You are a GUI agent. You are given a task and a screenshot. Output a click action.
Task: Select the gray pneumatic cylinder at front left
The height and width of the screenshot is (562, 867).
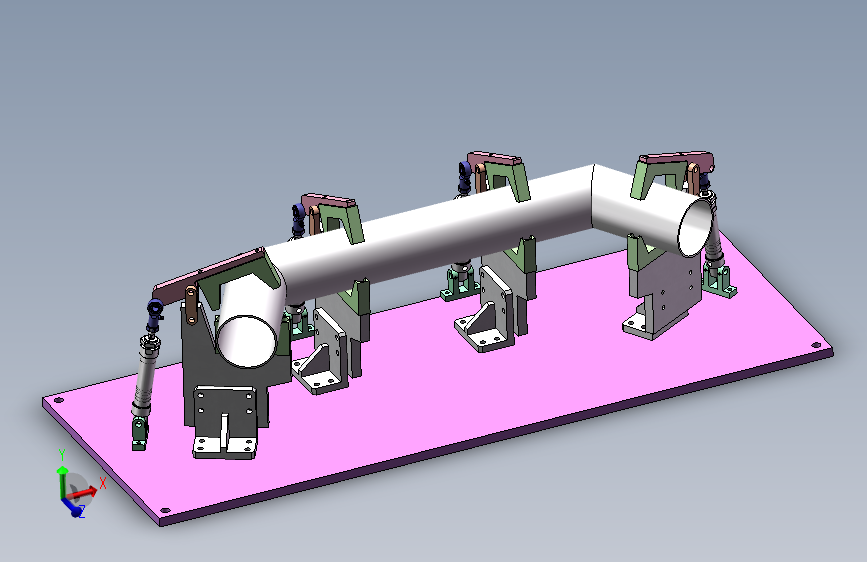click(144, 376)
